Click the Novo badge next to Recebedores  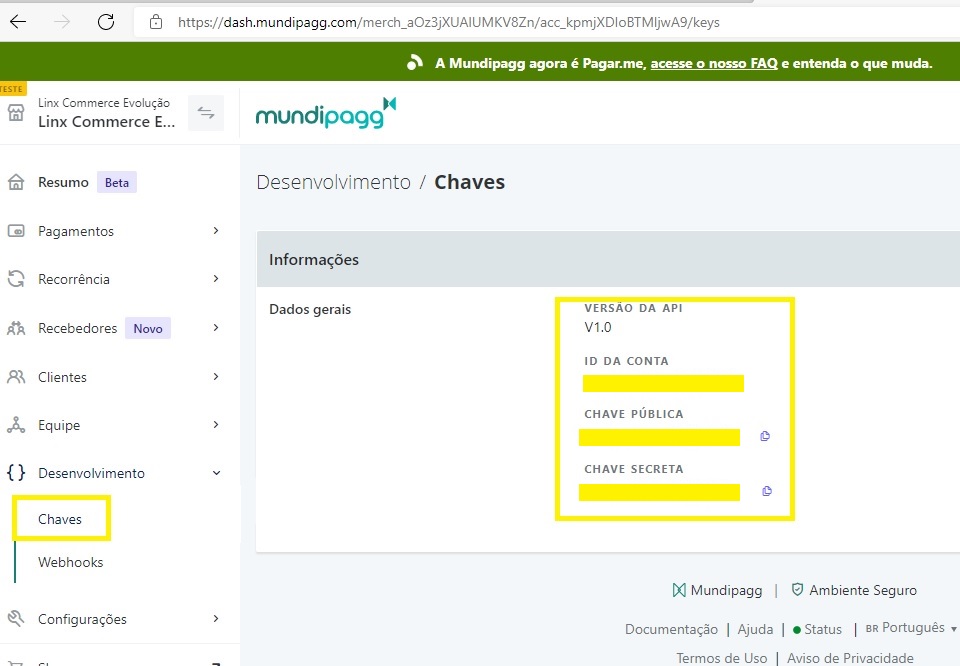tap(148, 328)
